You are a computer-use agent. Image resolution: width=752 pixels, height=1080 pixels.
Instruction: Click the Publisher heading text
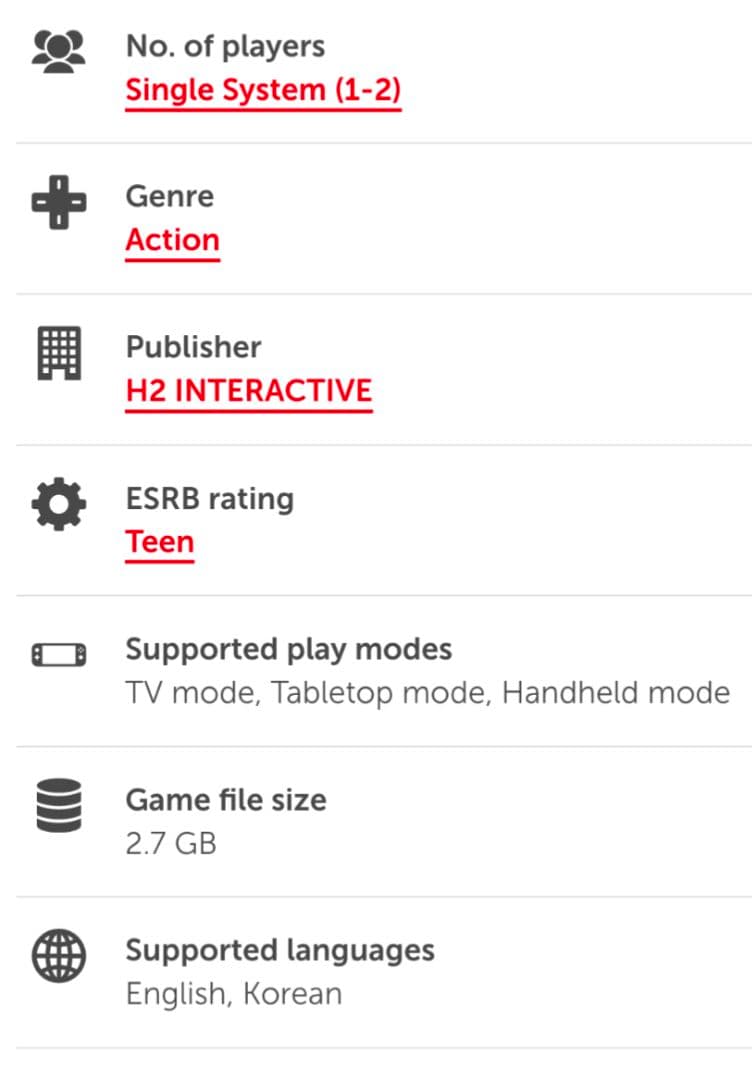193,347
